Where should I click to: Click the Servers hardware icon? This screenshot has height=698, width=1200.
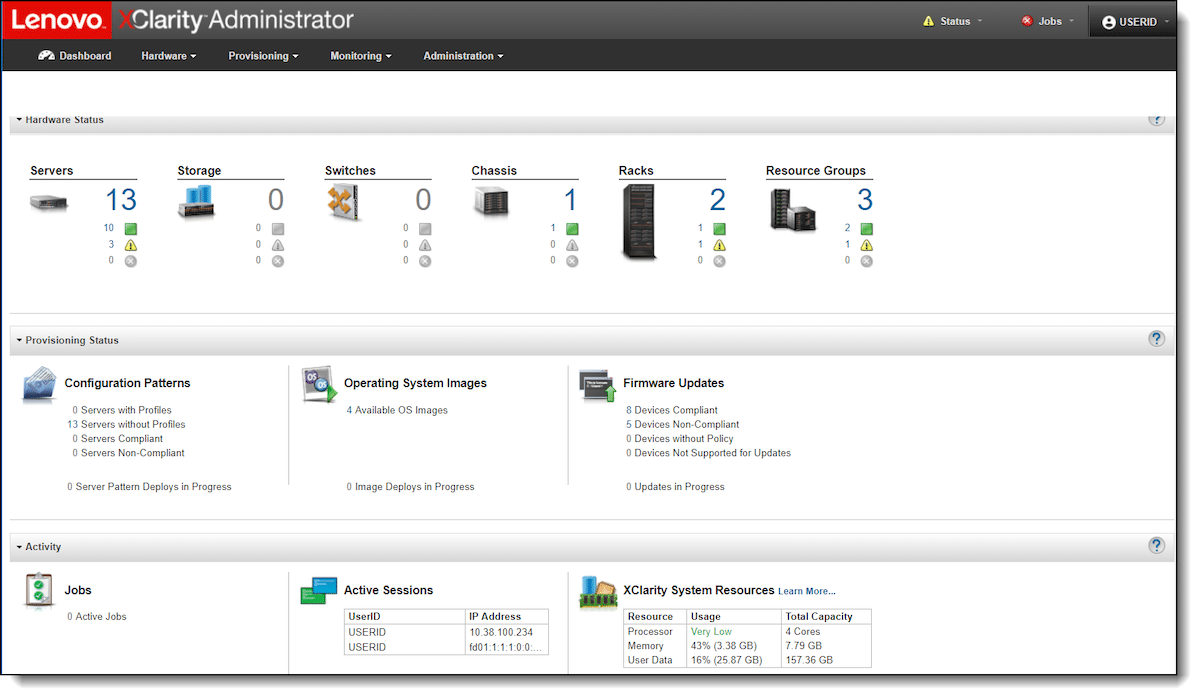click(x=49, y=203)
